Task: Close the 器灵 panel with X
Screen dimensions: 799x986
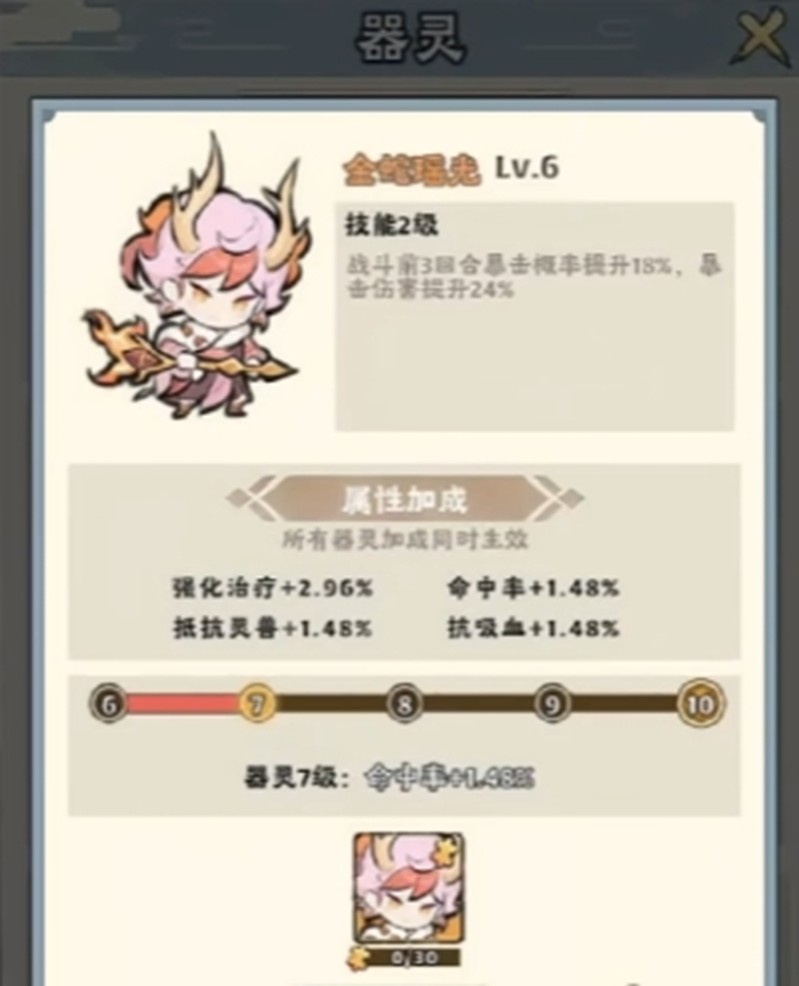Action: 761,35
